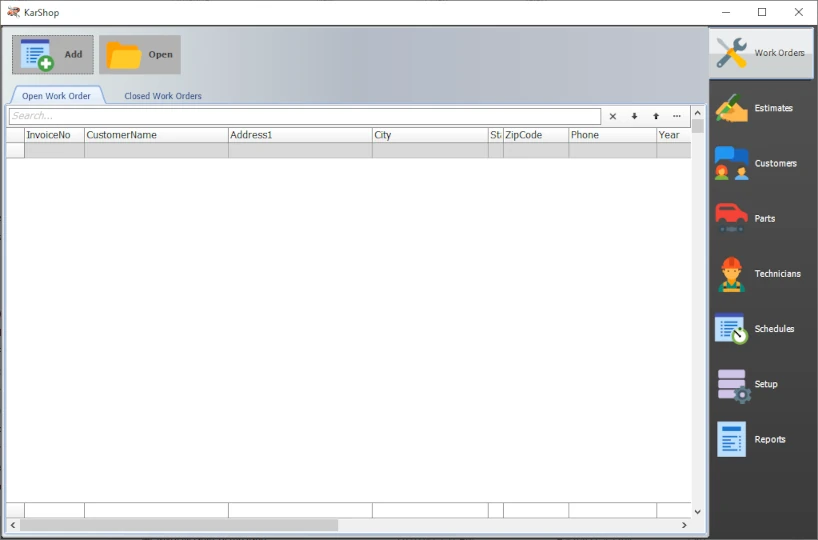Click filter row cell under CustomerName
This screenshot has width=818, height=540.
pos(156,150)
